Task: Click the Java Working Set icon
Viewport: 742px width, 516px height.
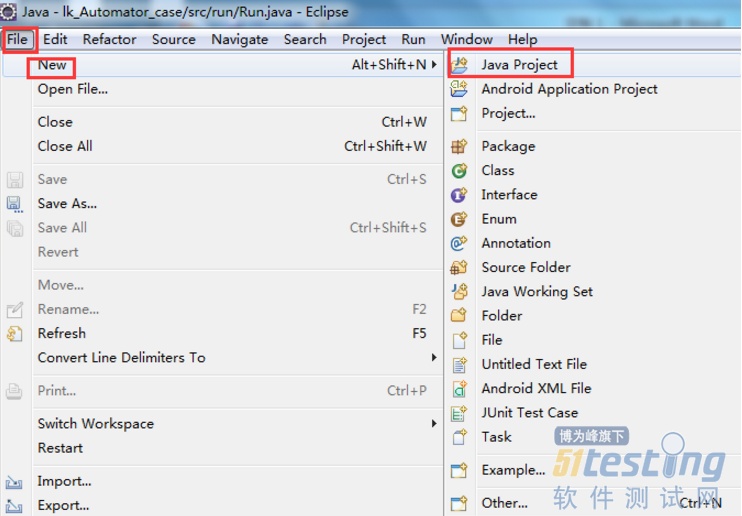Action: (x=459, y=292)
